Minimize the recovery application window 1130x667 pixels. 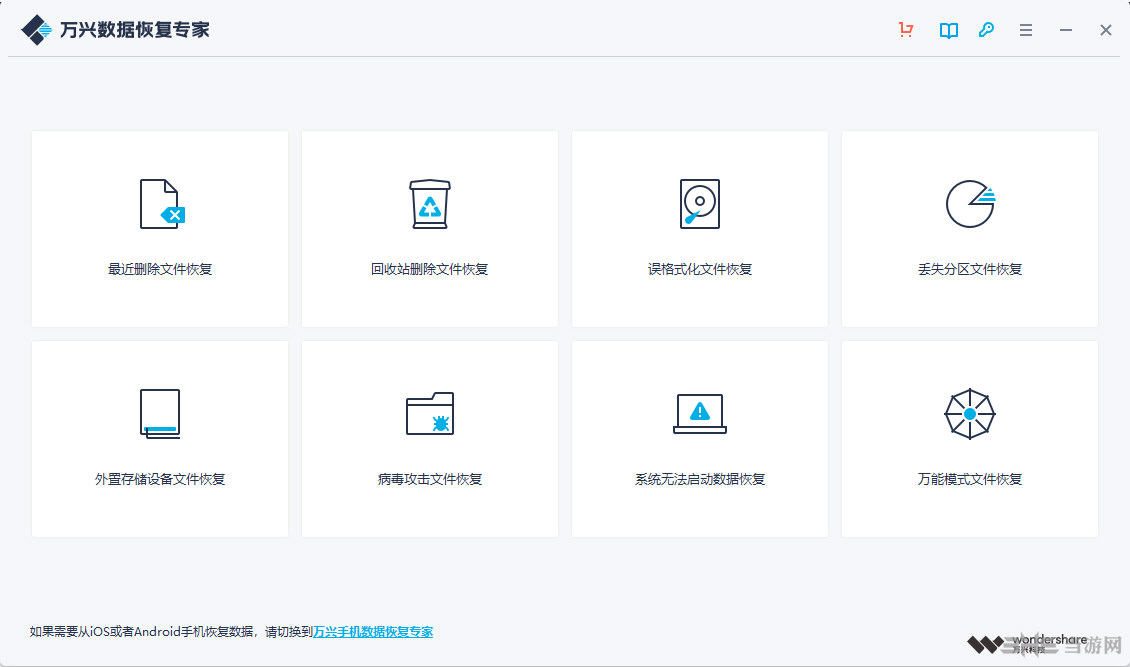[1066, 30]
